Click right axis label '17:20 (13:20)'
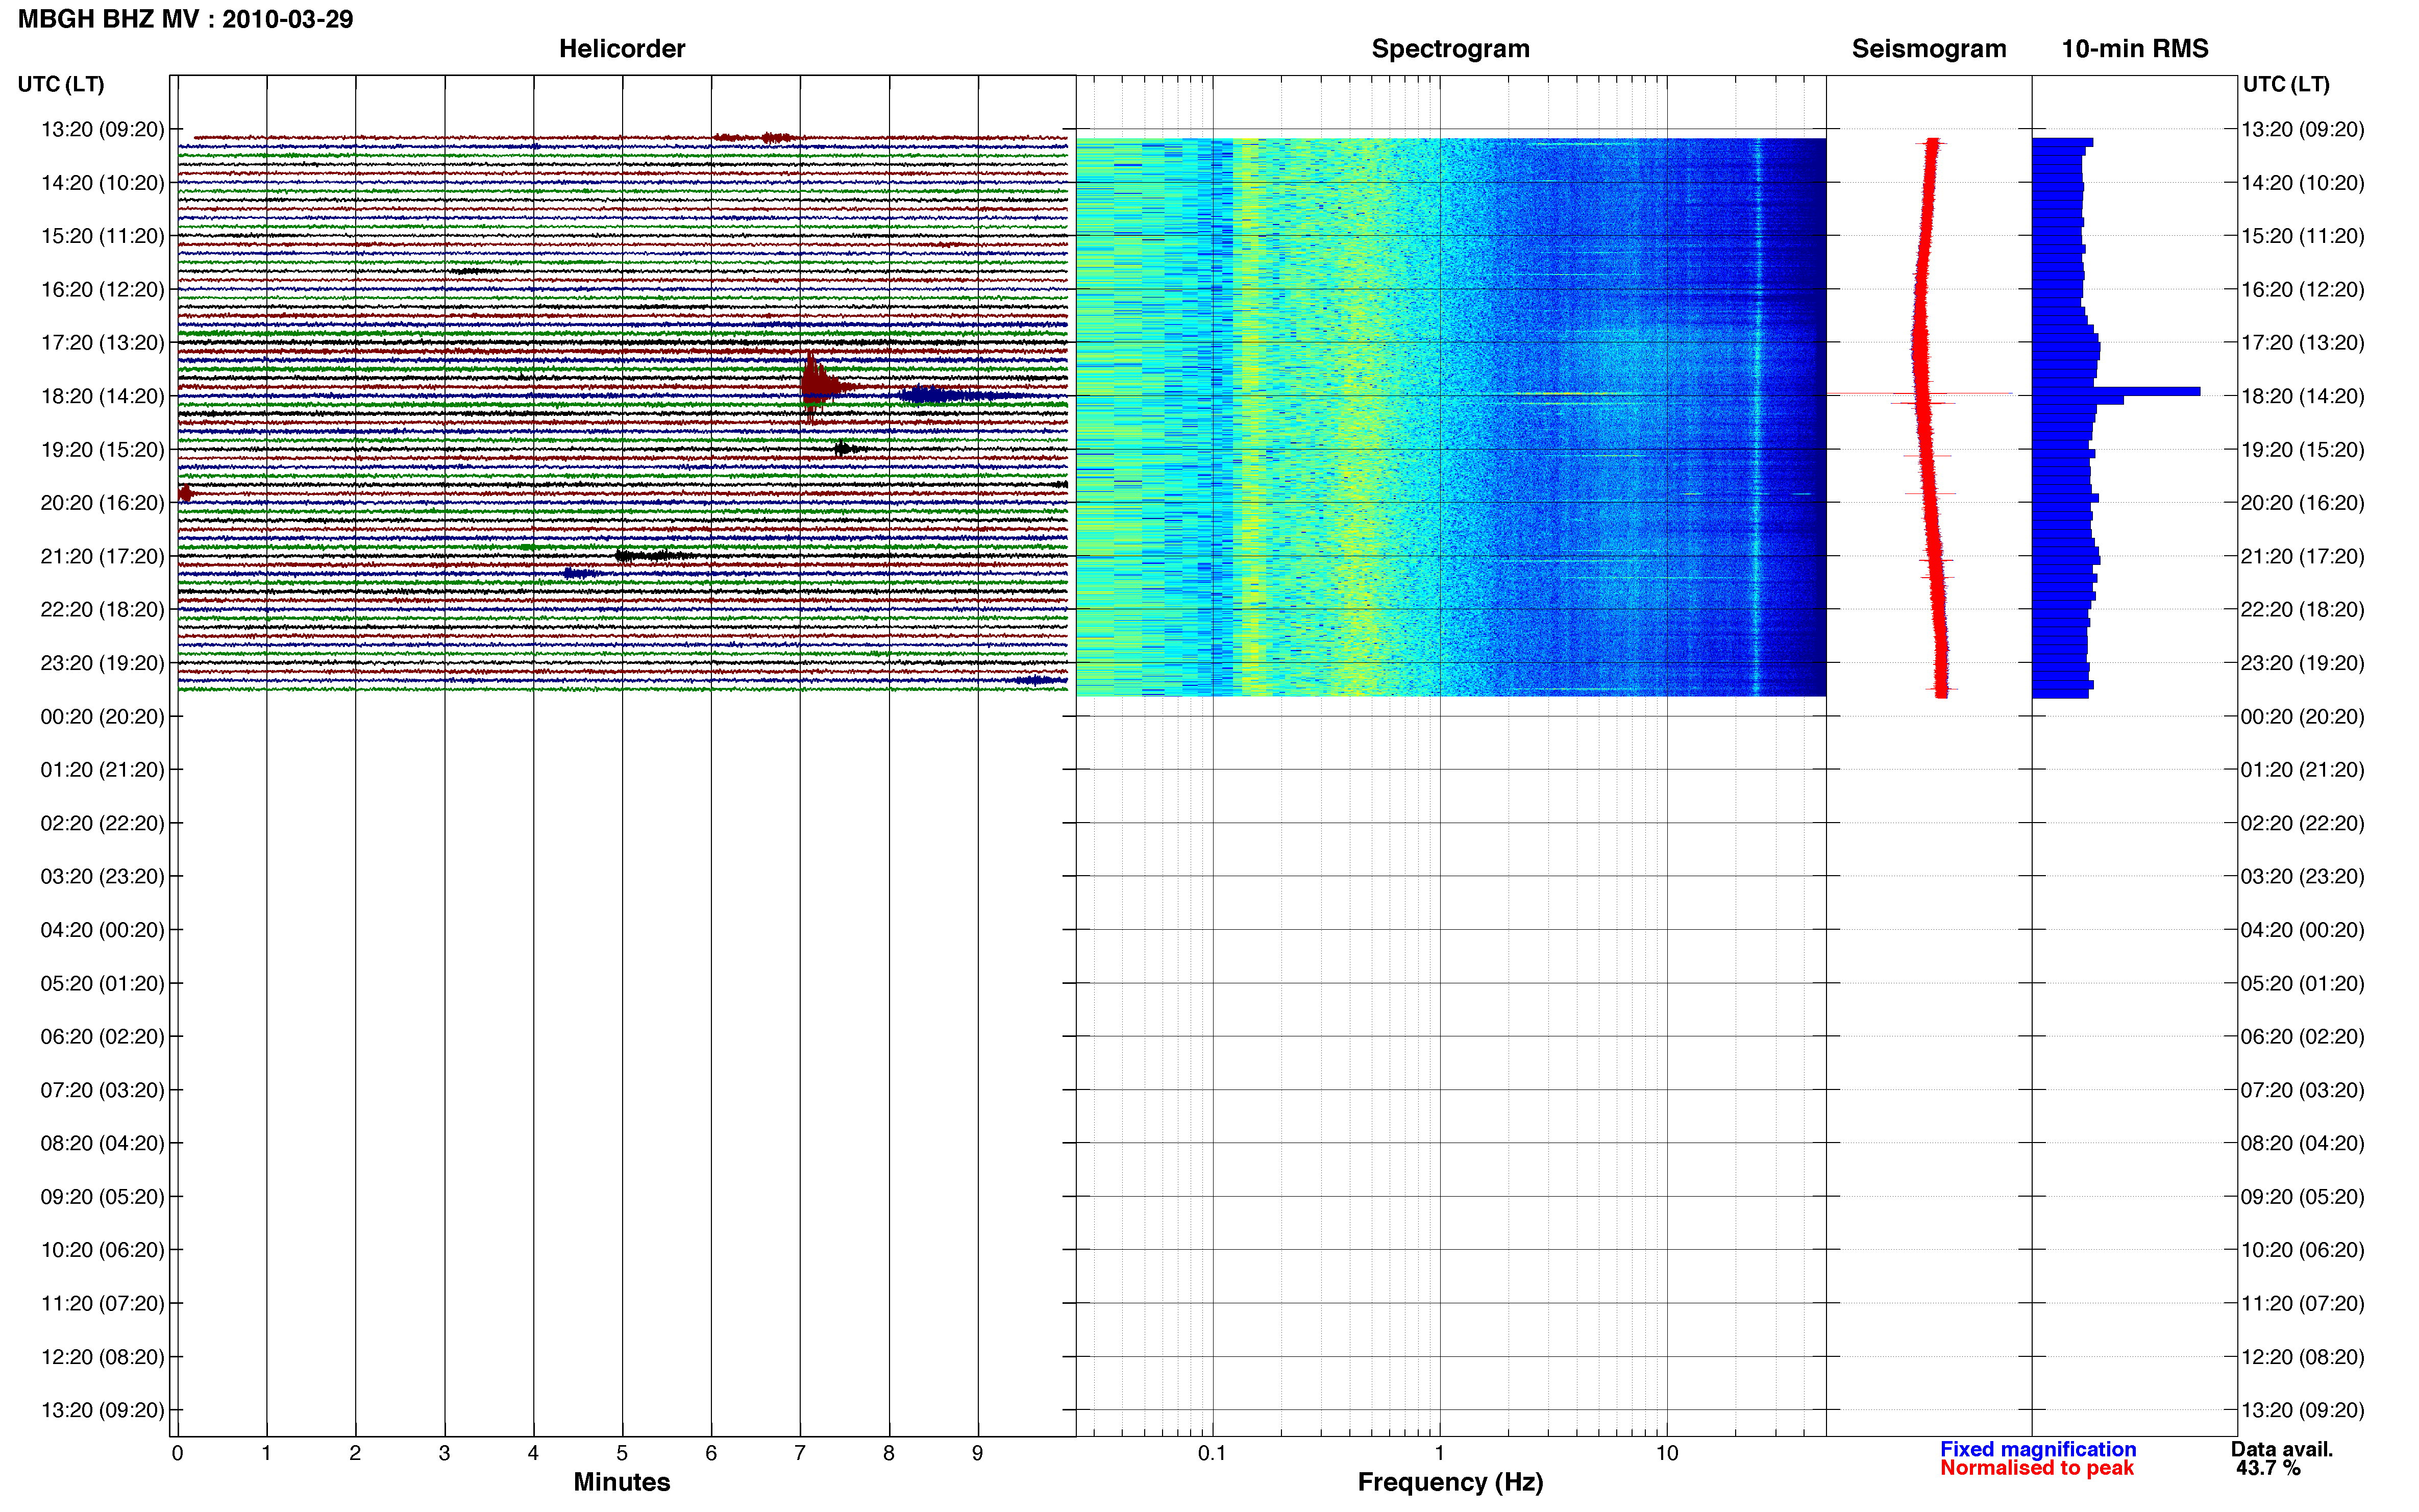This screenshot has height=1512, width=2419. (x=2302, y=343)
